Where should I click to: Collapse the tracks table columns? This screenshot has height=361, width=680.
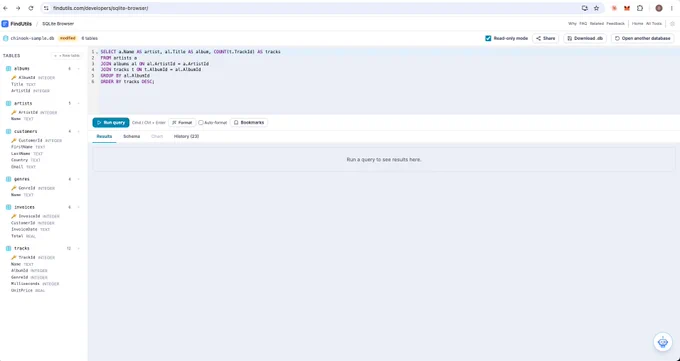coord(78,249)
